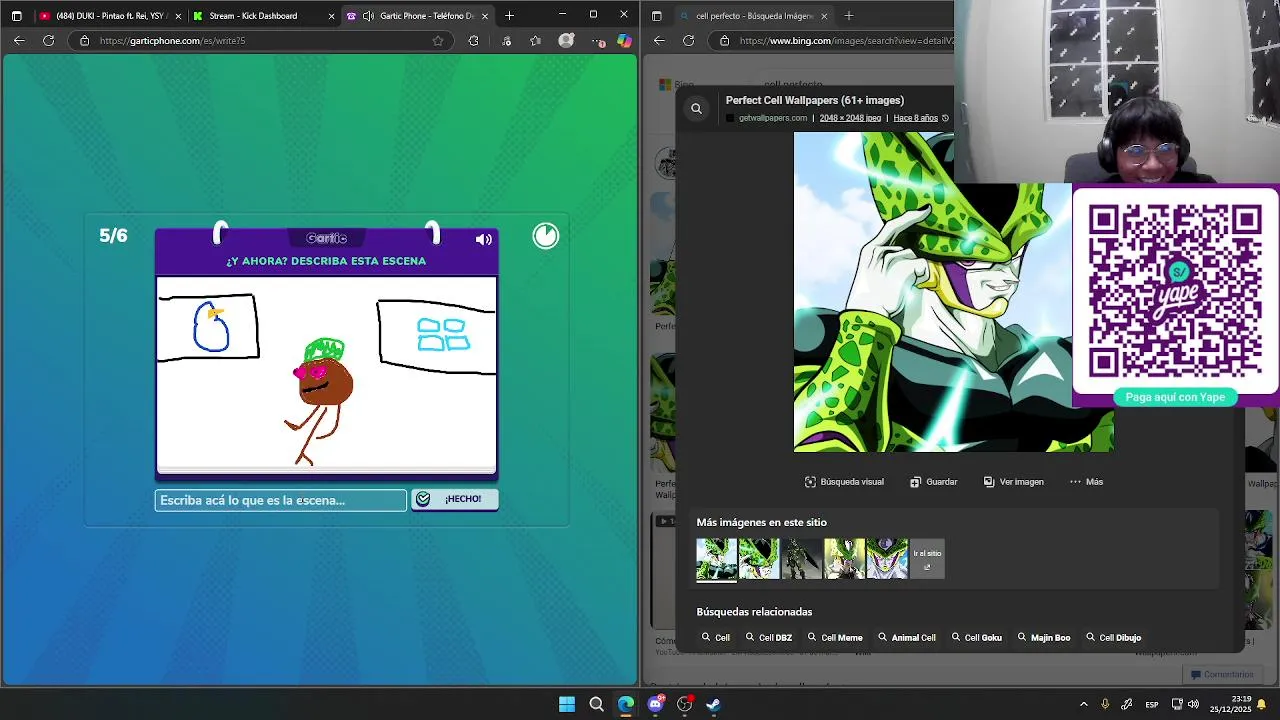Open a new tab in left browser
The height and width of the screenshot is (720, 1280).
[x=509, y=16]
